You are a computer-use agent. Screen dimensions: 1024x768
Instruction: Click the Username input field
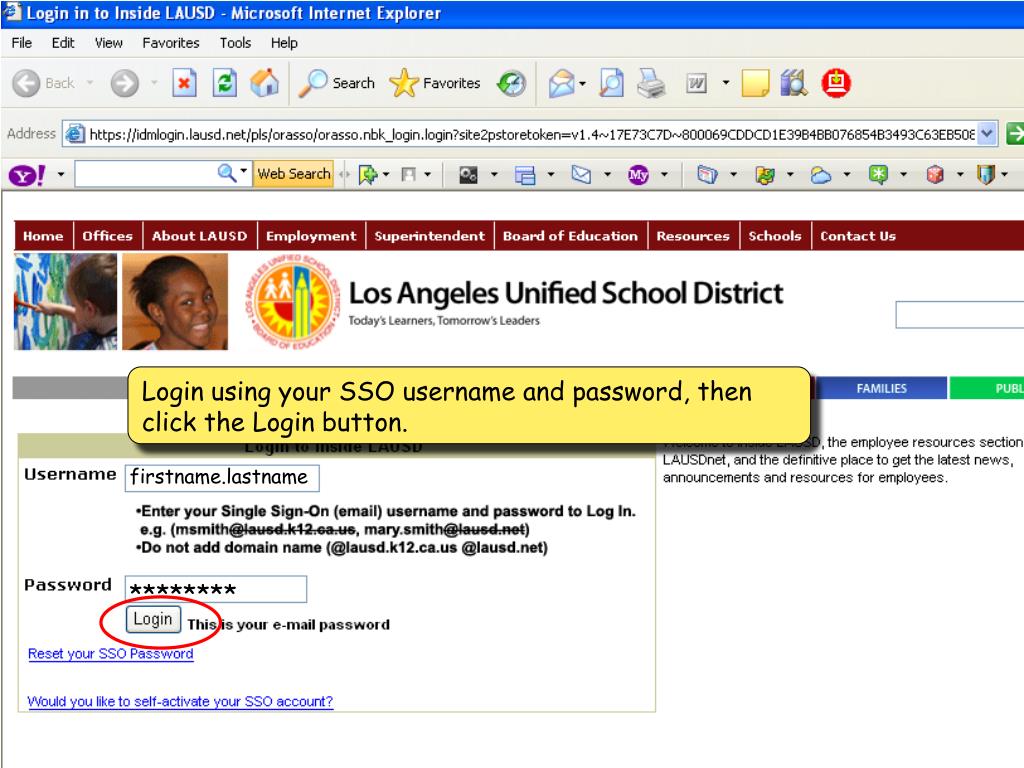(x=222, y=477)
